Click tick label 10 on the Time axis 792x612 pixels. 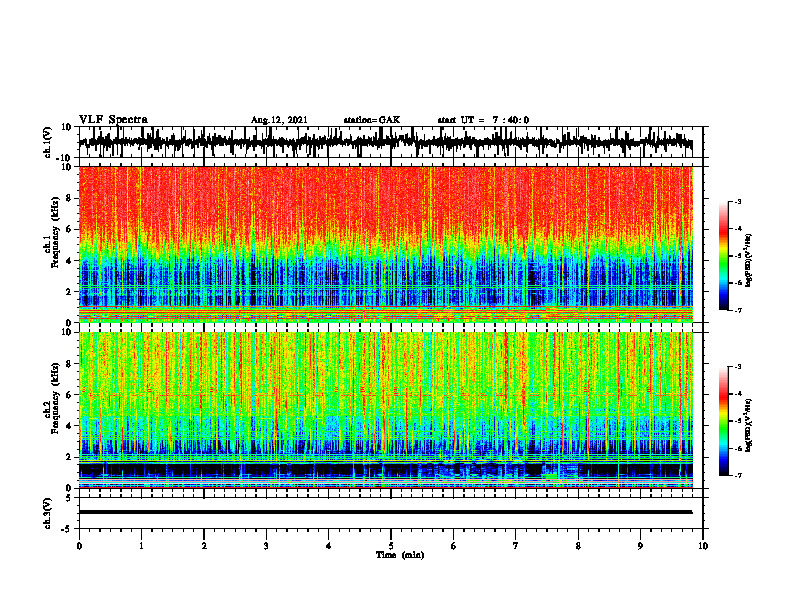[x=703, y=546]
